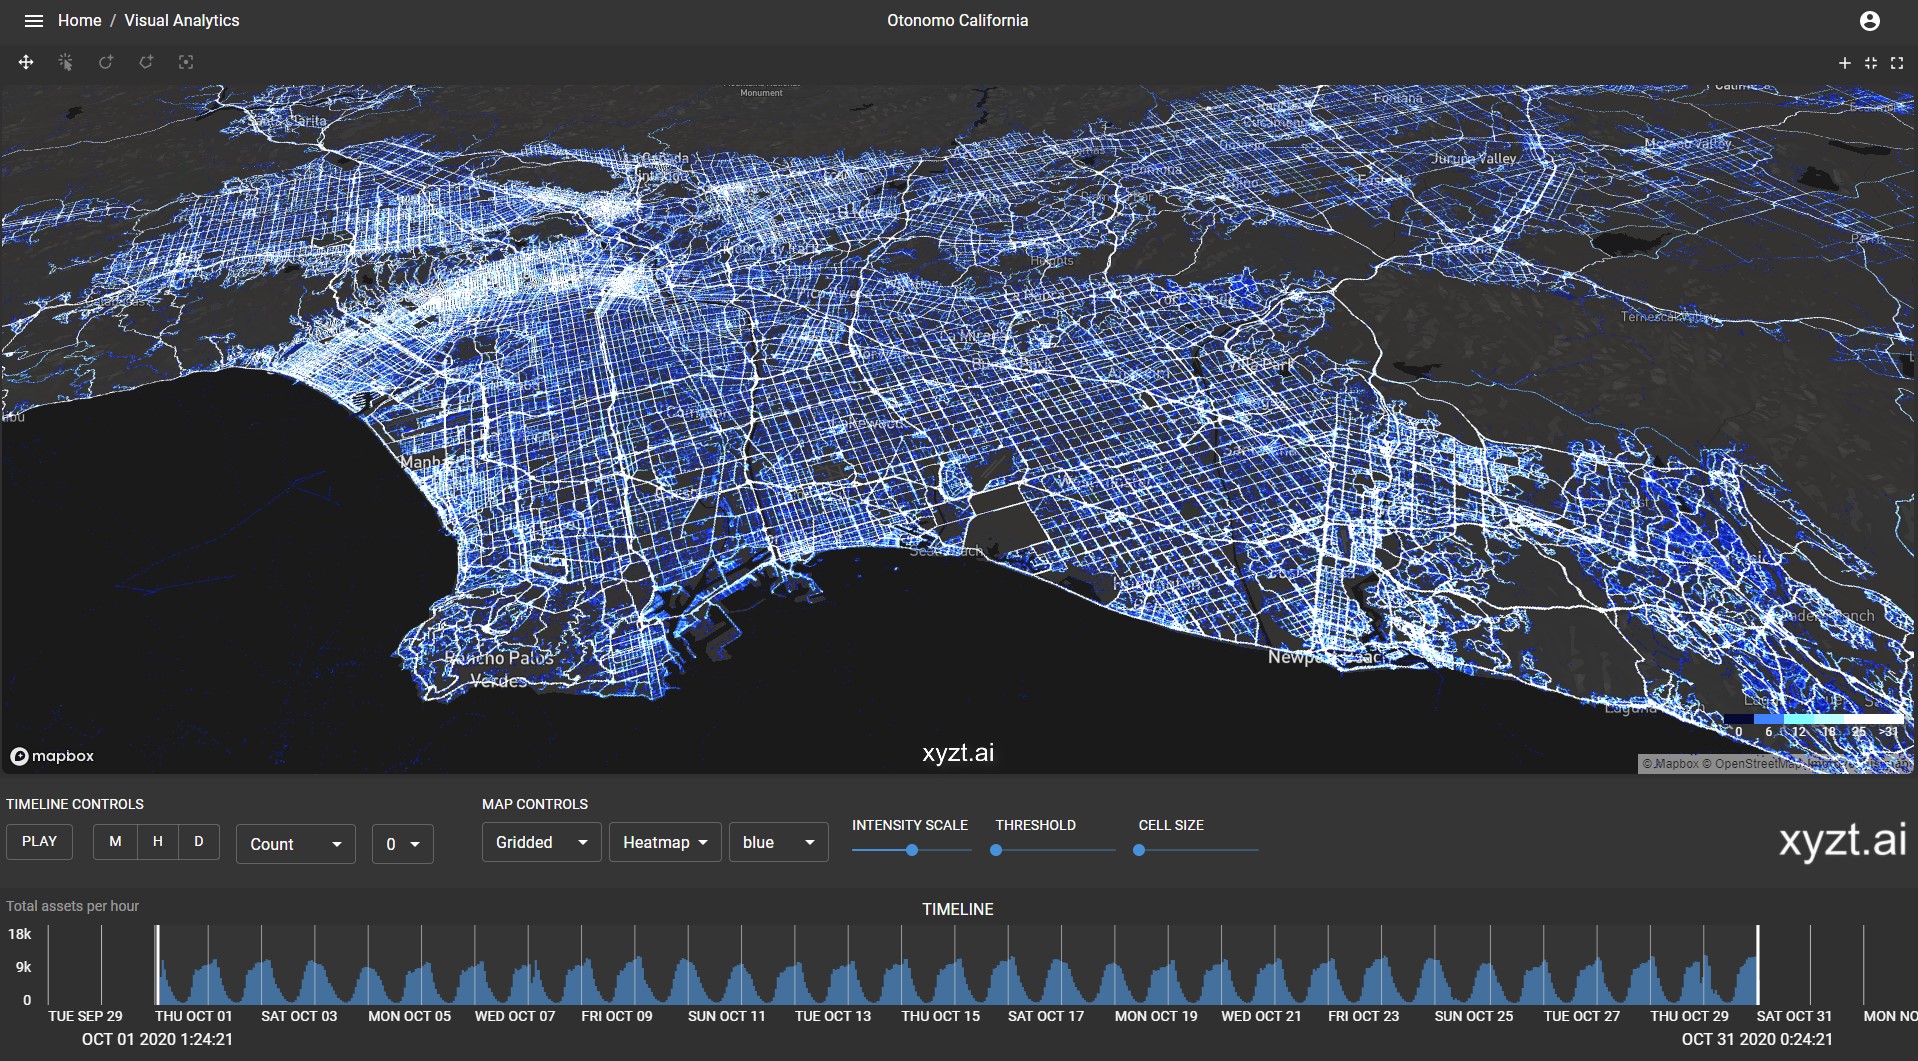This screenshot has width=1918, height=1061.
Task: Click the '18k' axis value
Action: [20, 934]
